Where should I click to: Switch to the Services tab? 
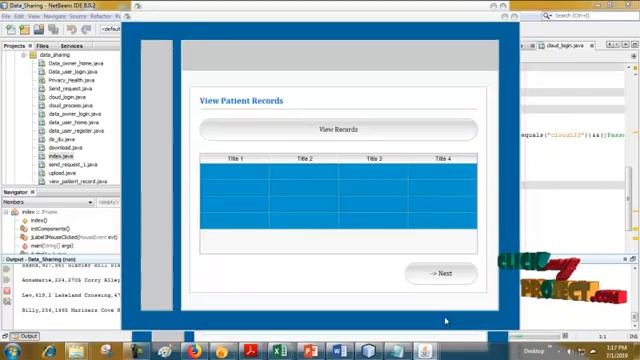pyautogui.click(x=71, y=46)
